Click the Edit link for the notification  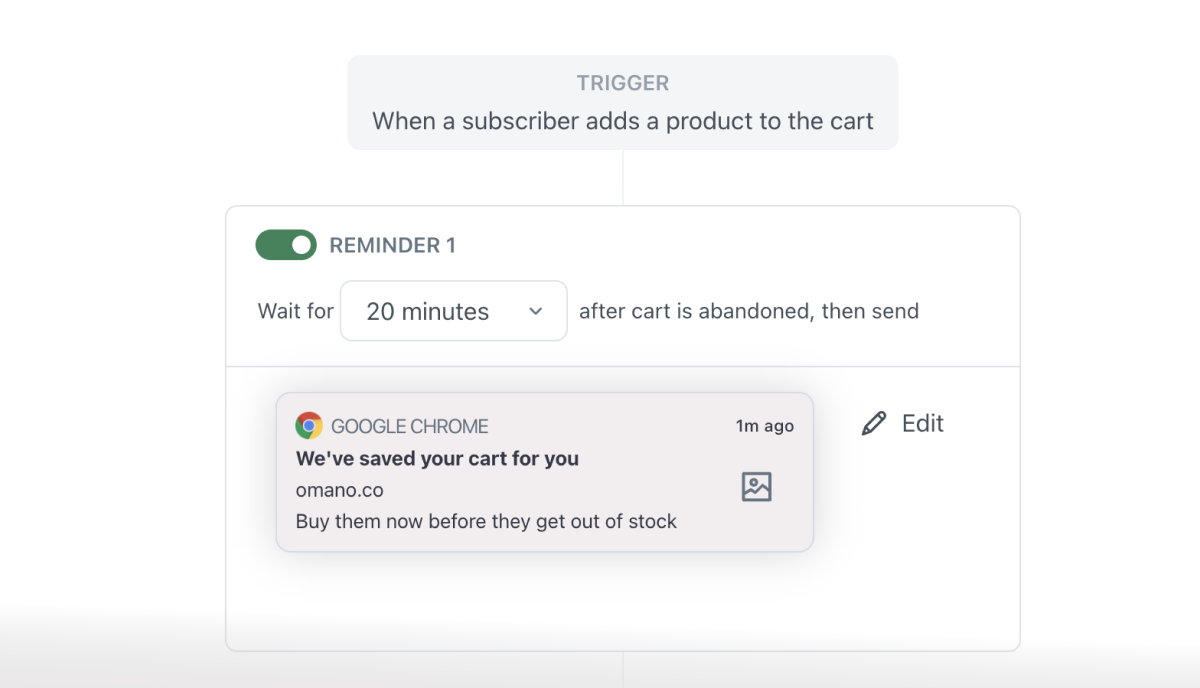(921, 423)
